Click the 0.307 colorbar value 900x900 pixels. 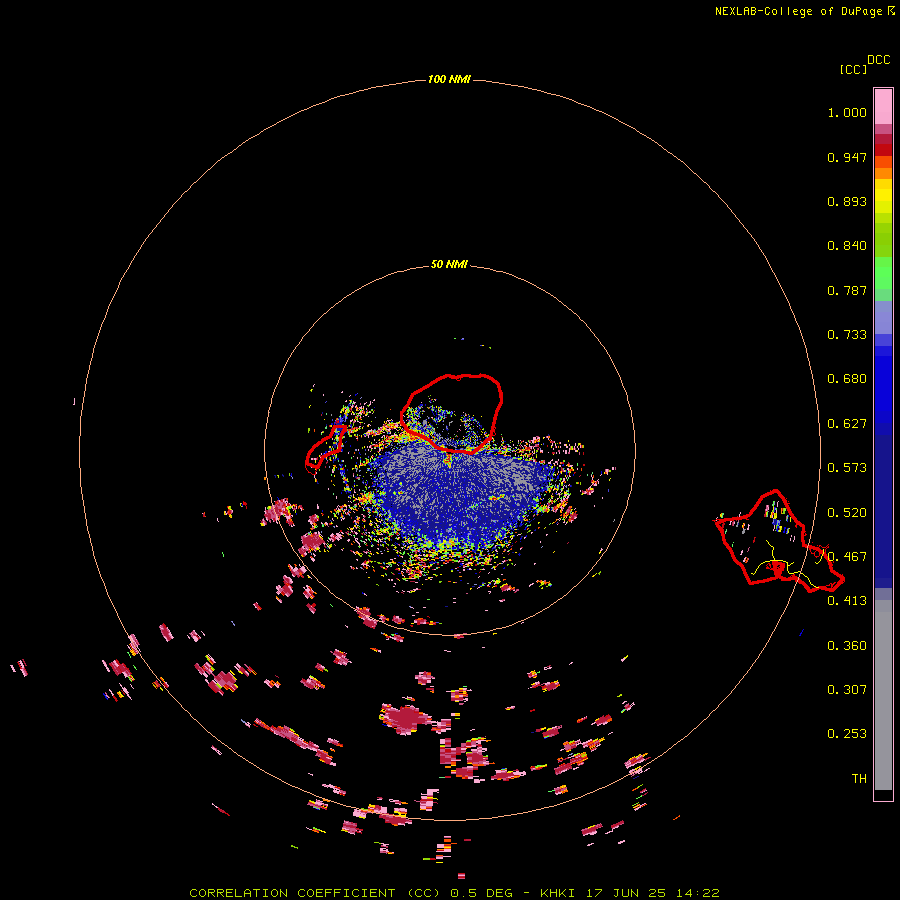[x=847, y=690]
